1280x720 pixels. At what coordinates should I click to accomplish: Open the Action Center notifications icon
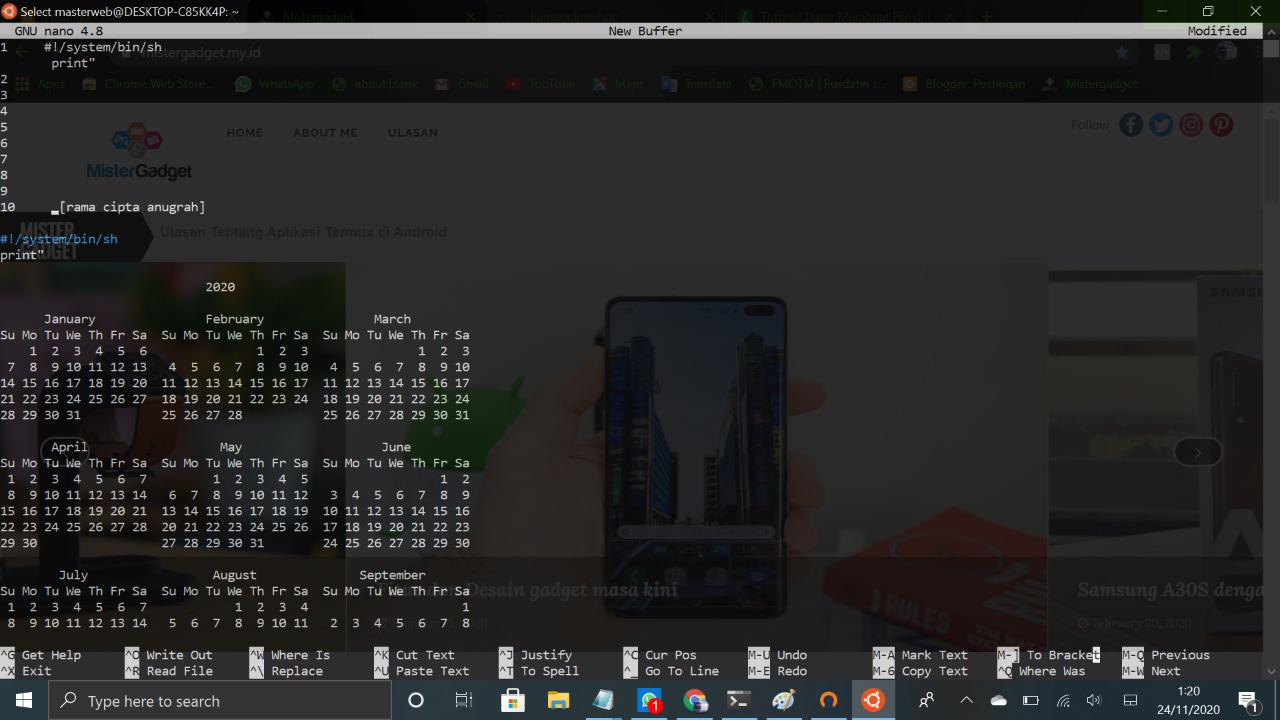(x=1248, y=700)
